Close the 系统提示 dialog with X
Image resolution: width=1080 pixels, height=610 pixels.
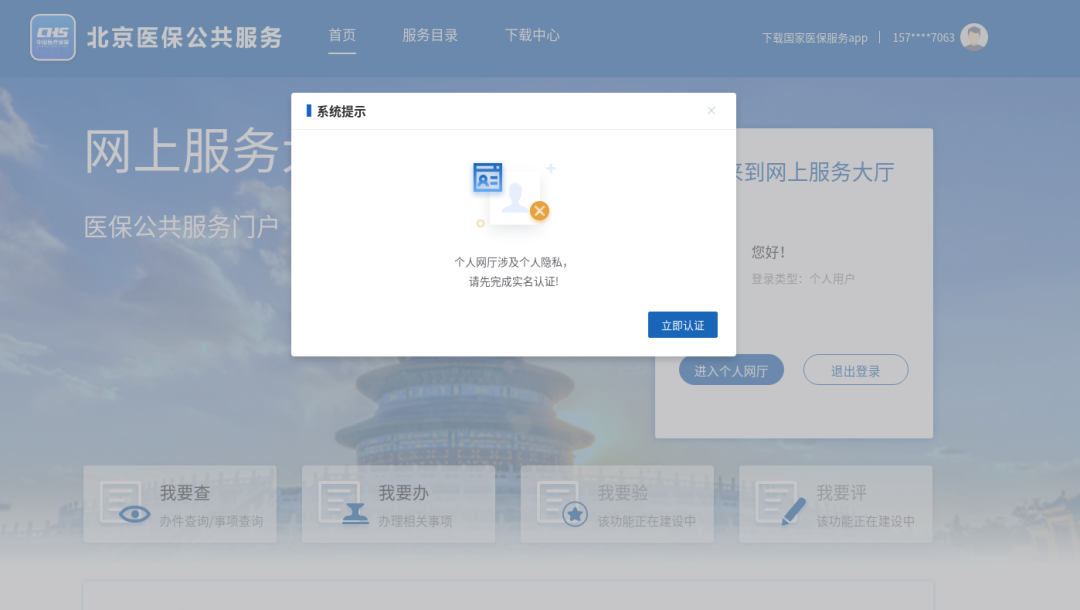[711, 111]
